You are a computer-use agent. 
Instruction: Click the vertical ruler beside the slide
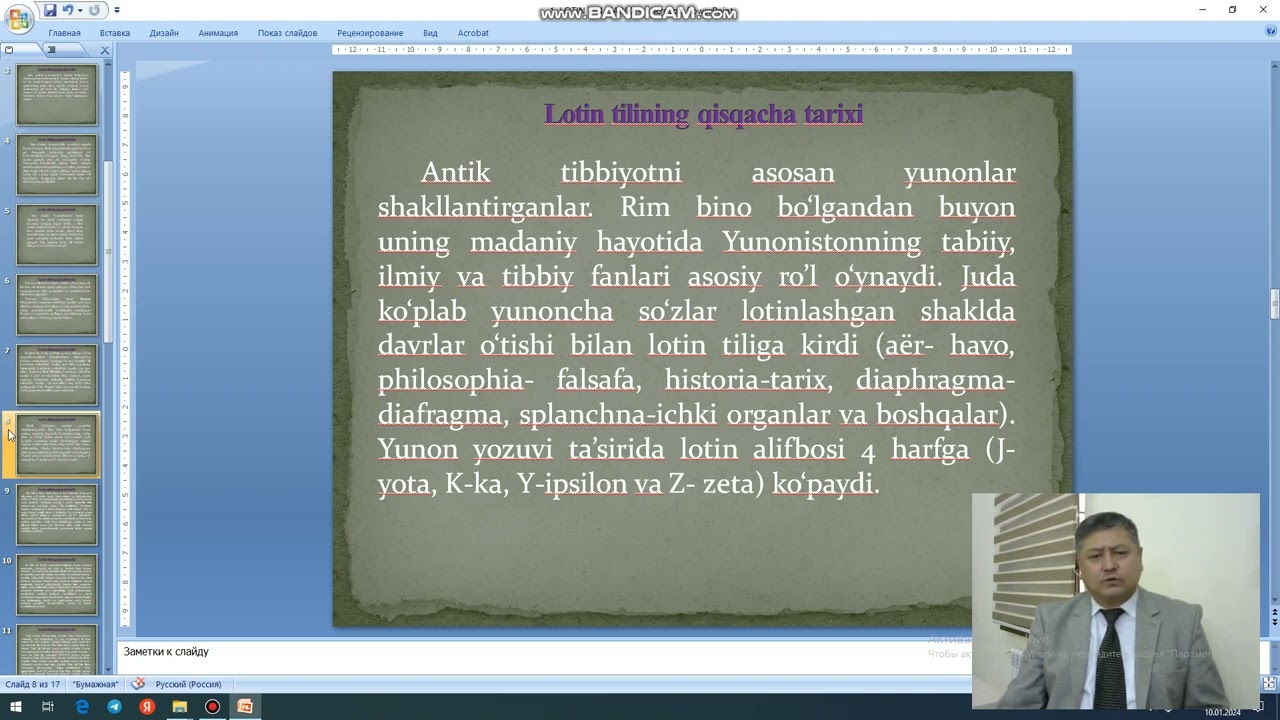[125, 348]
